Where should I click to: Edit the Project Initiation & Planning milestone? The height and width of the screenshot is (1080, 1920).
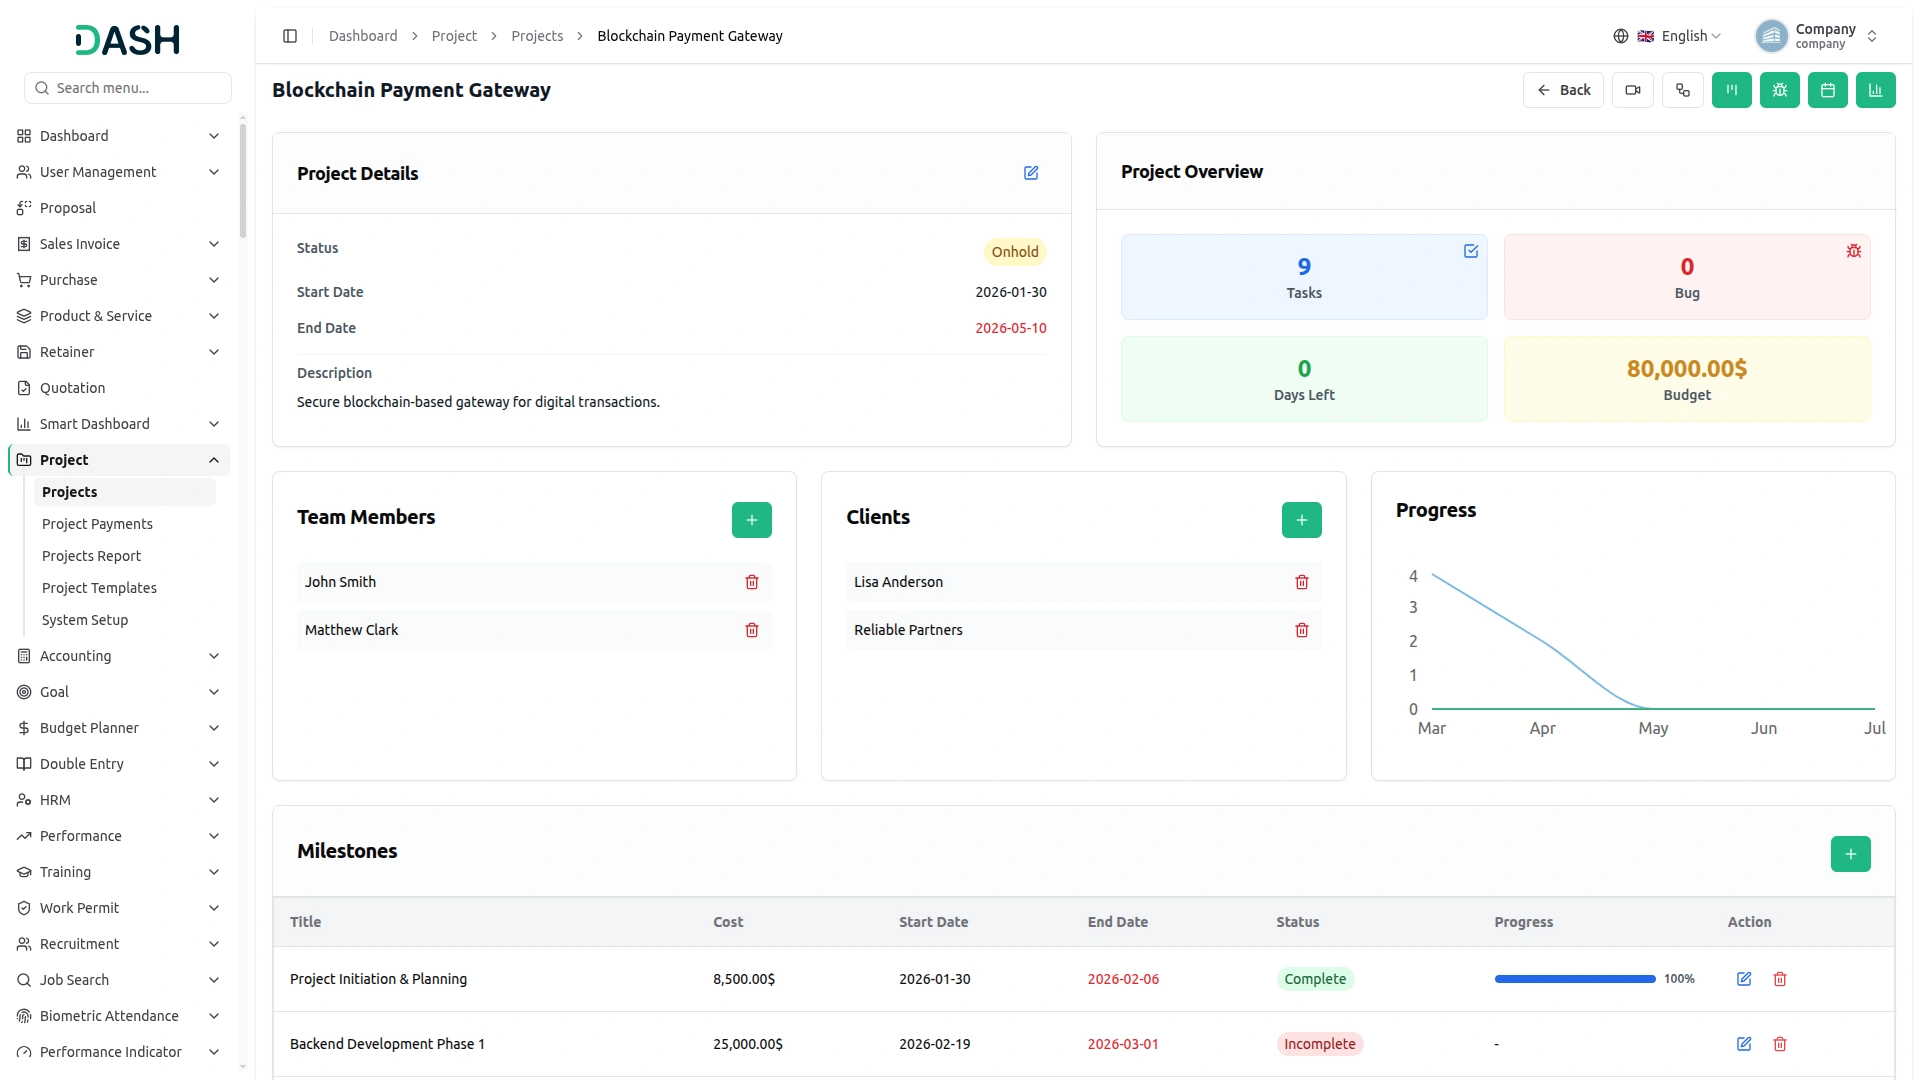click(1744, 979)
